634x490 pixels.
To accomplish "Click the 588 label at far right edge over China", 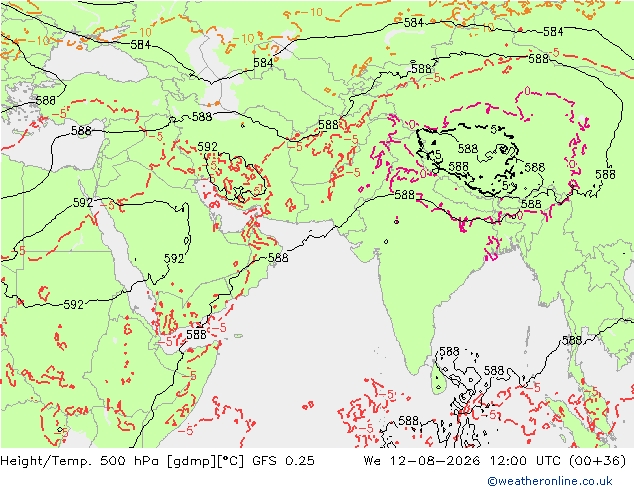I will point(605,174).
